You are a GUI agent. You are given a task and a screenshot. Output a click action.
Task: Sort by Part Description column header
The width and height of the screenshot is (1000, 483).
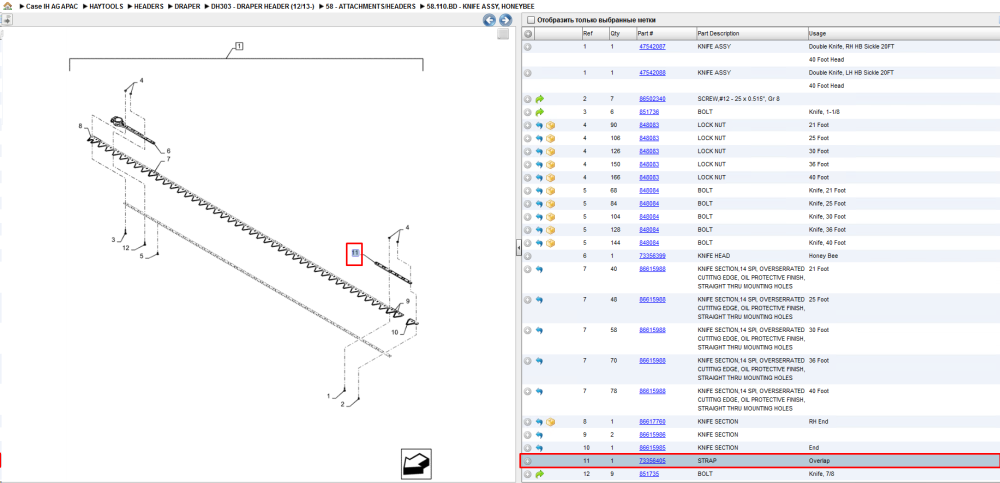tap(719, 33)
